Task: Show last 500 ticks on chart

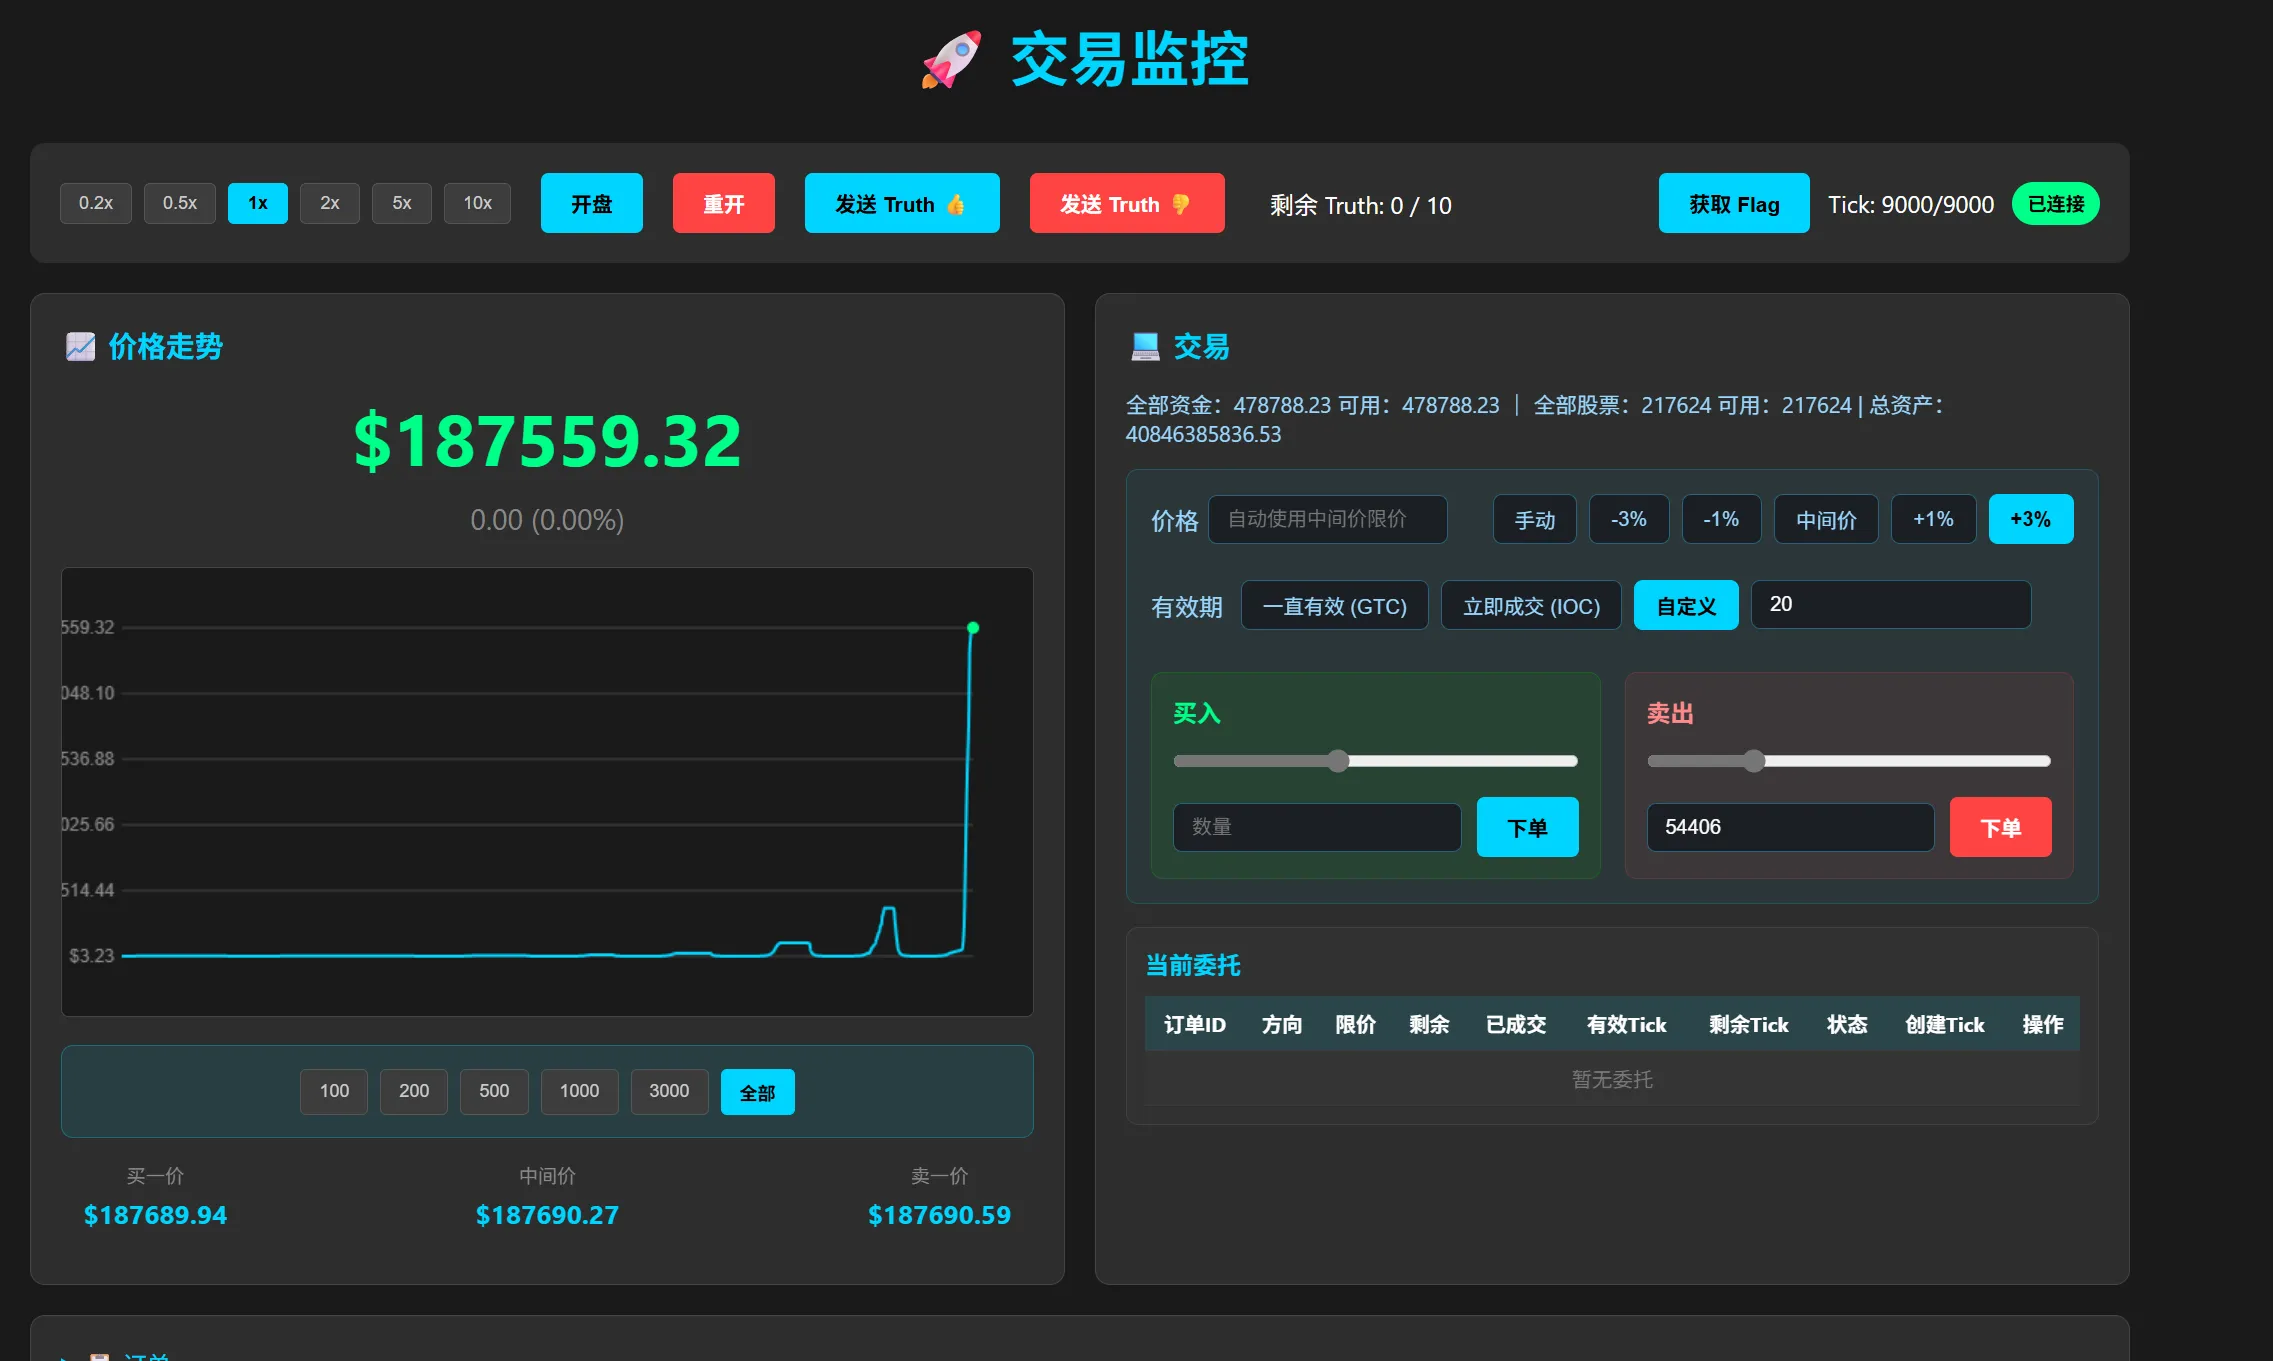Action: [x=494, y=1091]
